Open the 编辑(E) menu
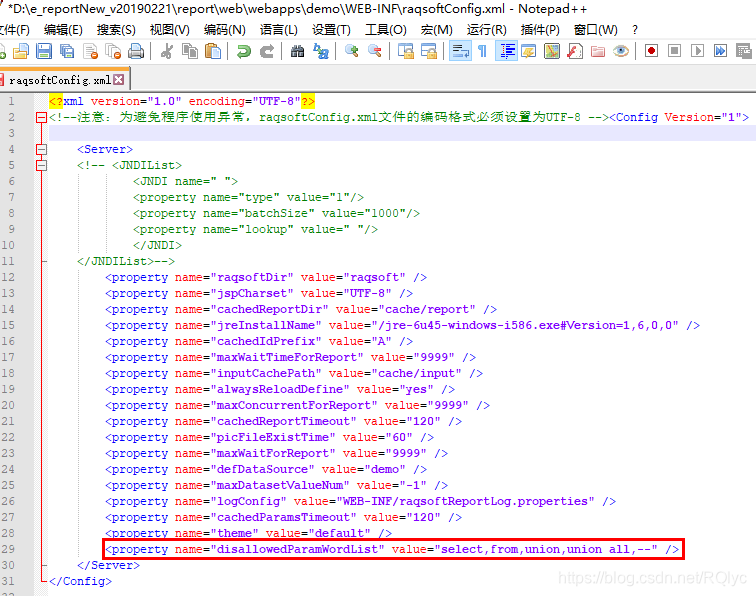Image resolution: width=756 pixels, height=596 pixels. 63,30
